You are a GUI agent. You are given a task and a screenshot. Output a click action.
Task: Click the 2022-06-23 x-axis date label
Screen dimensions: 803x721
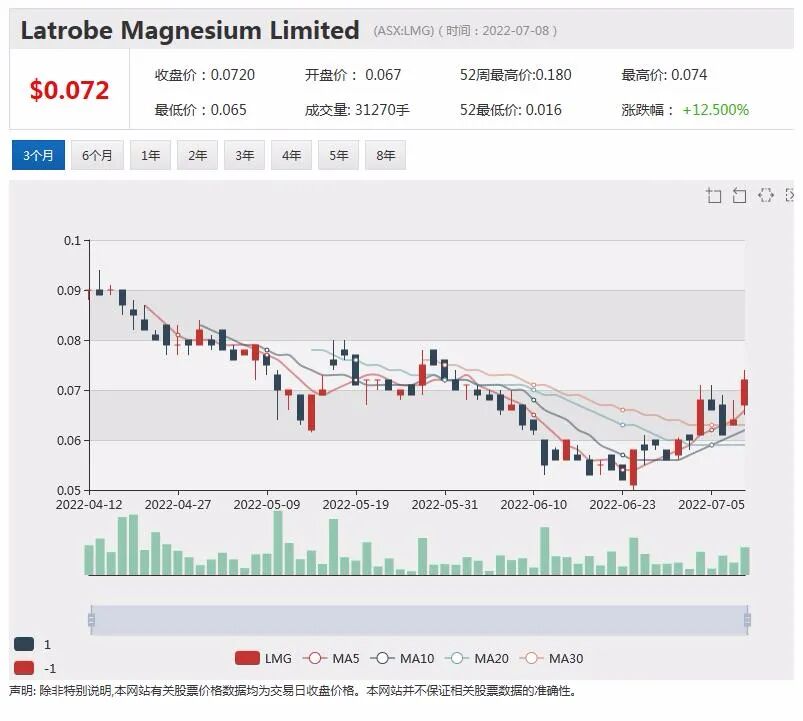(x=622, y=504)
